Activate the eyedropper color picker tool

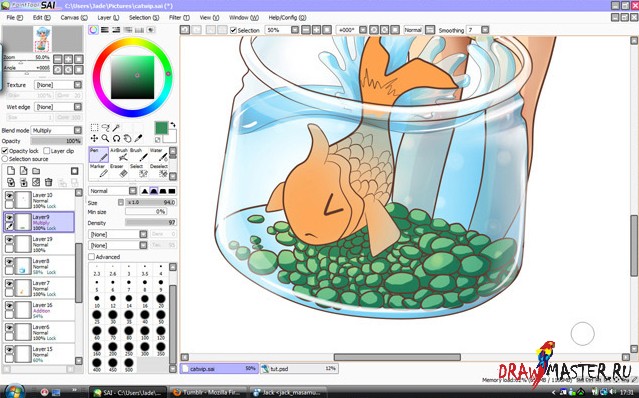click(x=139, y=139)
